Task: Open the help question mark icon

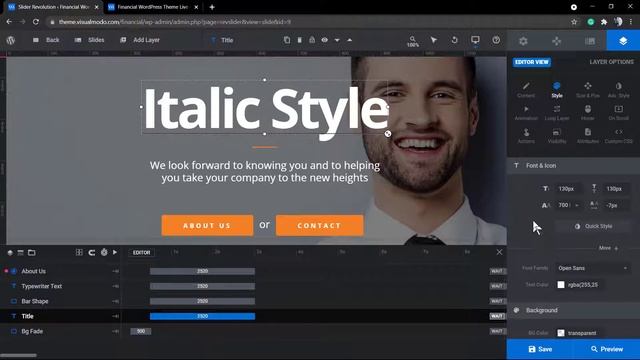Action: click(x=496, y=40)
